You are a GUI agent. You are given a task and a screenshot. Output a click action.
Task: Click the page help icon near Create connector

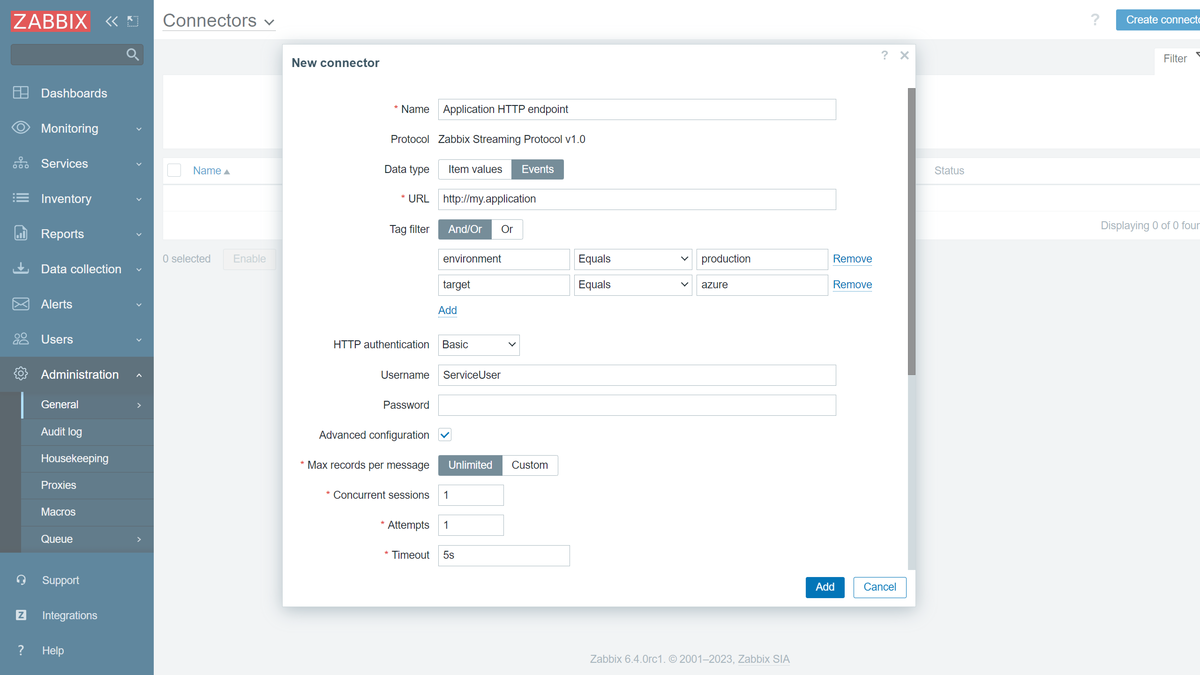1095,20
